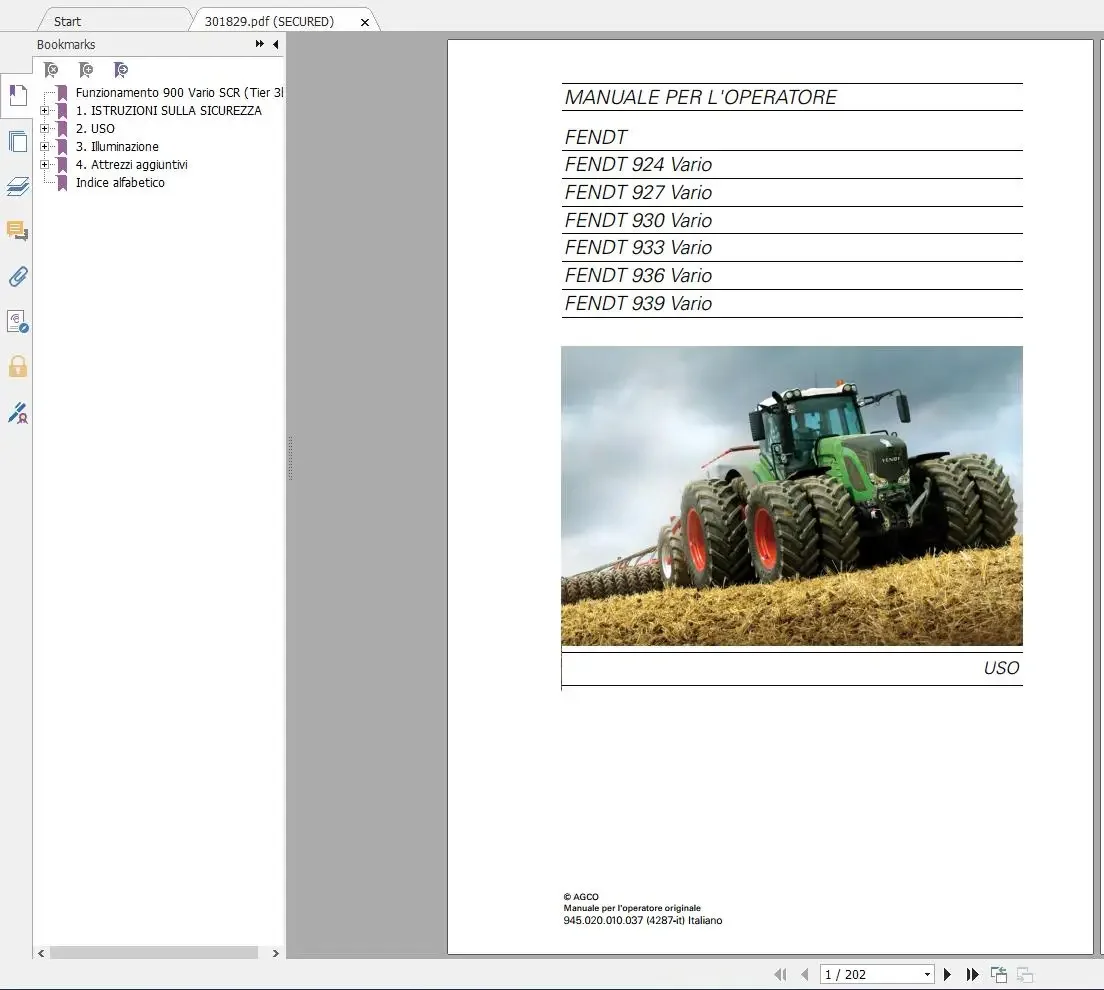This screenshot has width=1104, height=990.
Task: Open the page number dropdown arrow
Action: (x=927, y=975)
